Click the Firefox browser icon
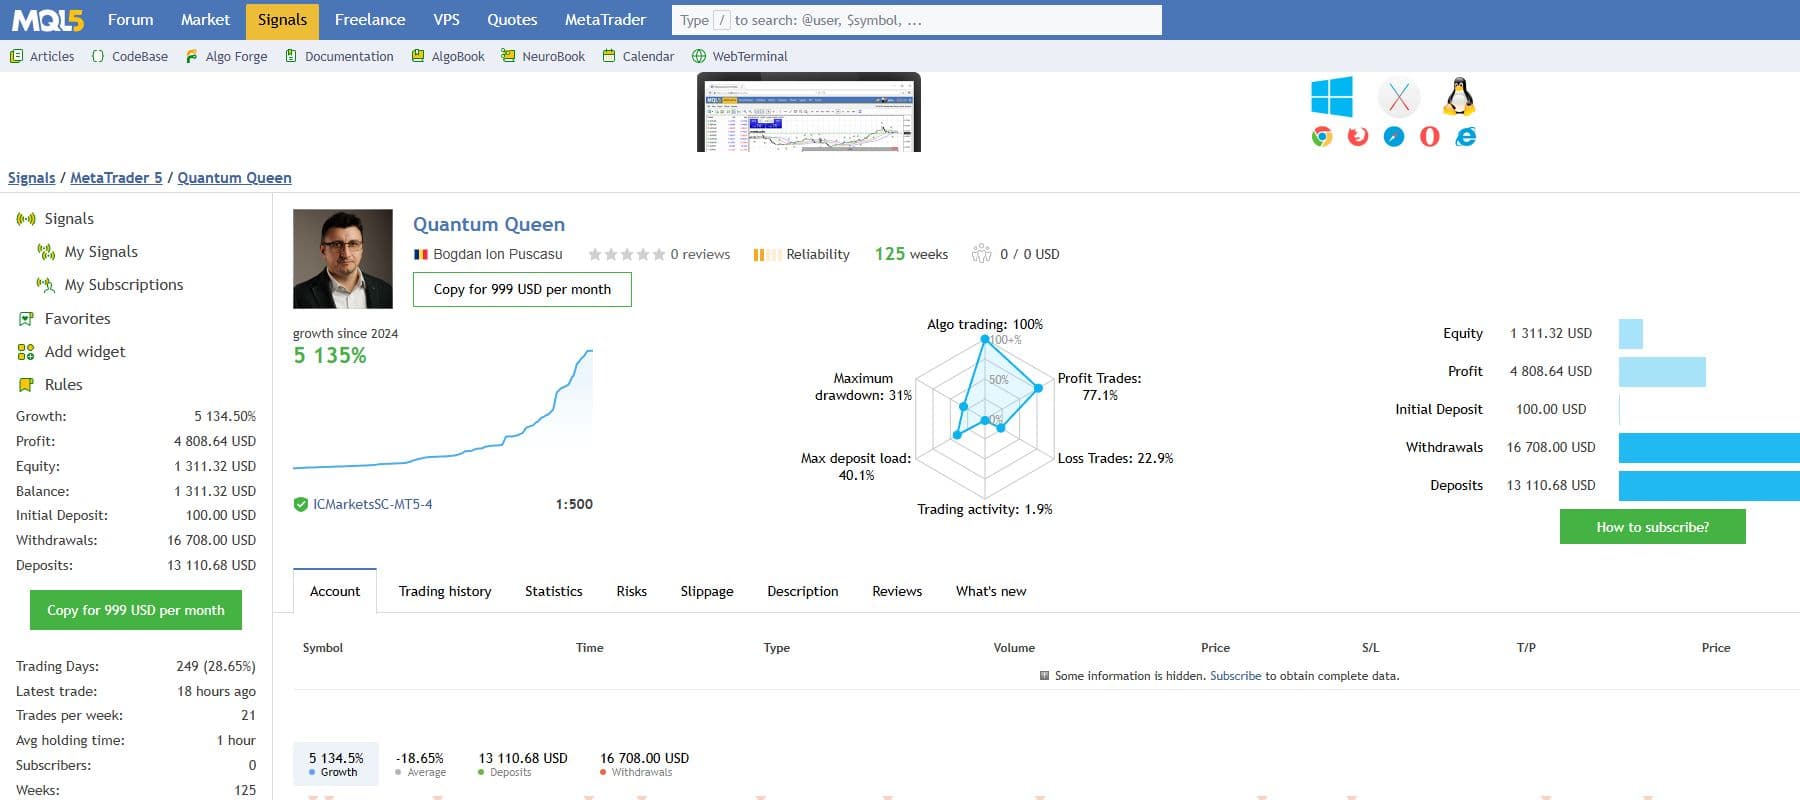This screenshot has height=800, width=1800. pyautogui.click(x=1358, y=137)
